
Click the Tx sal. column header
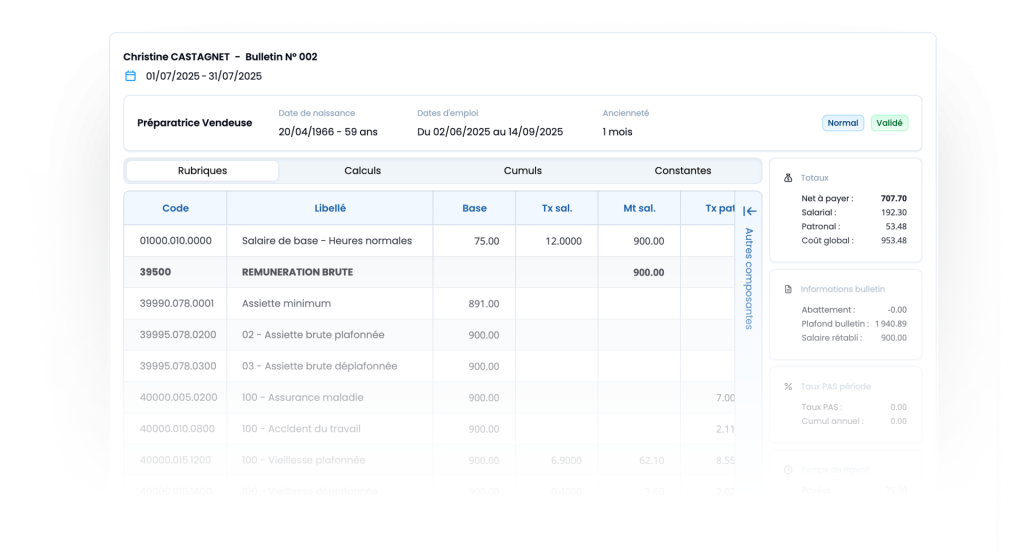[556, 208]
